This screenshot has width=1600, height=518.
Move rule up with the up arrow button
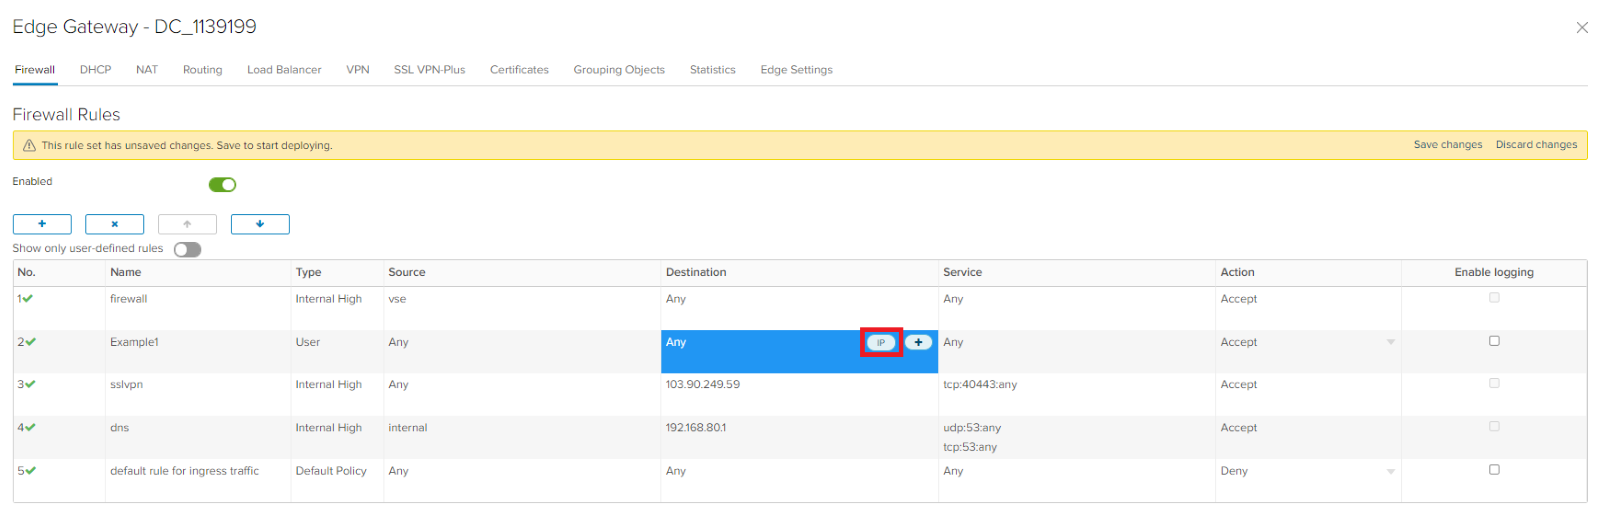(x=187, y=224)
